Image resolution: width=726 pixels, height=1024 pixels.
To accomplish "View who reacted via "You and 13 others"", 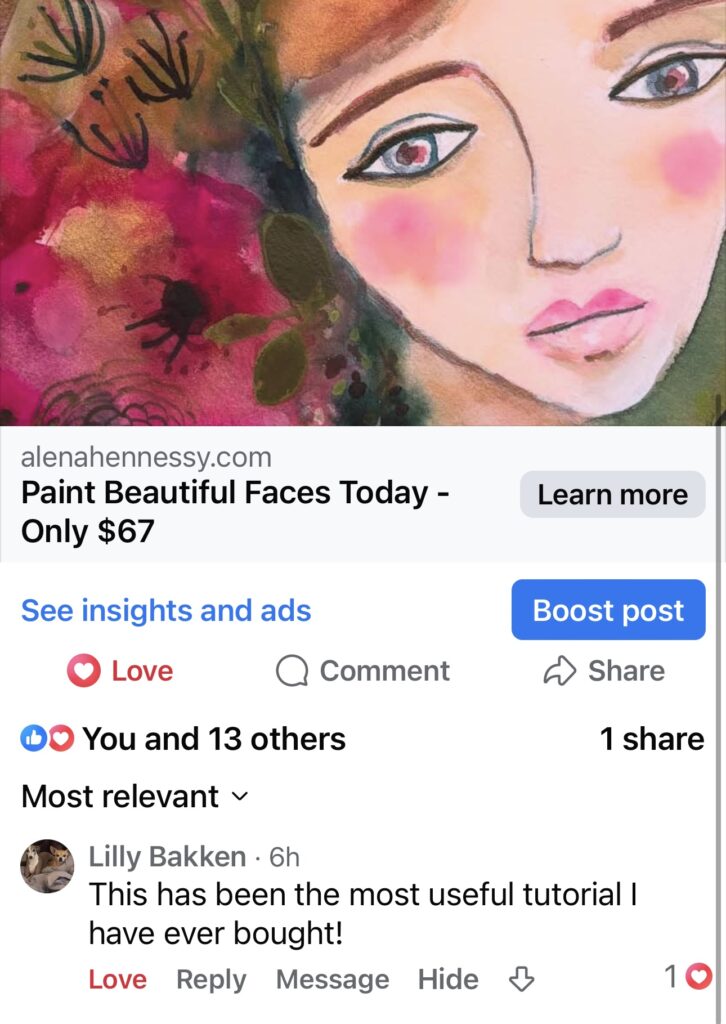I will tap(213, 739).
